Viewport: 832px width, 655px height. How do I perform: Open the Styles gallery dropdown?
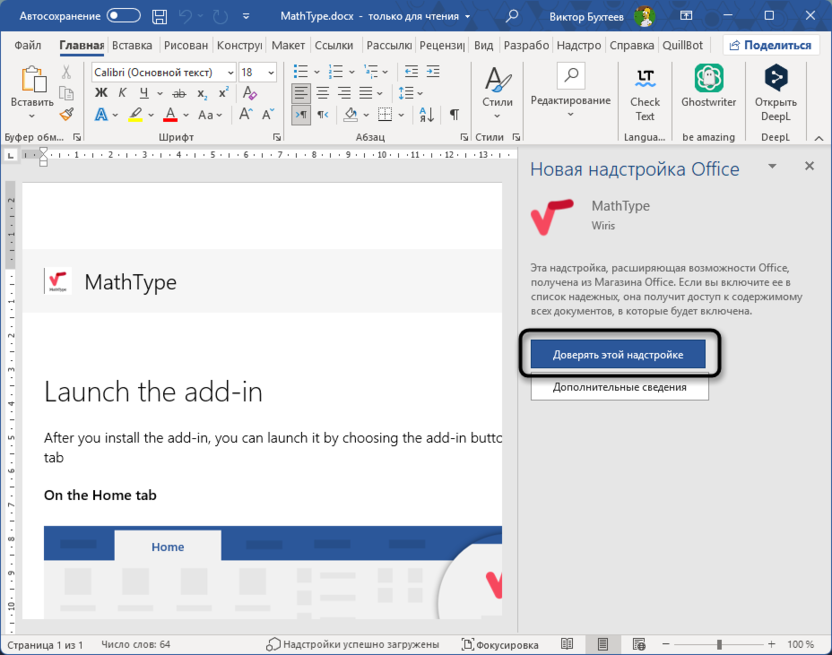click(497, 93)
